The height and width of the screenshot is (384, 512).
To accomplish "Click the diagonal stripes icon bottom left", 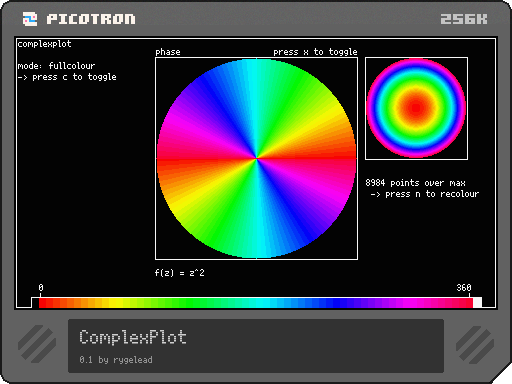I will click(x=37, y=344).
